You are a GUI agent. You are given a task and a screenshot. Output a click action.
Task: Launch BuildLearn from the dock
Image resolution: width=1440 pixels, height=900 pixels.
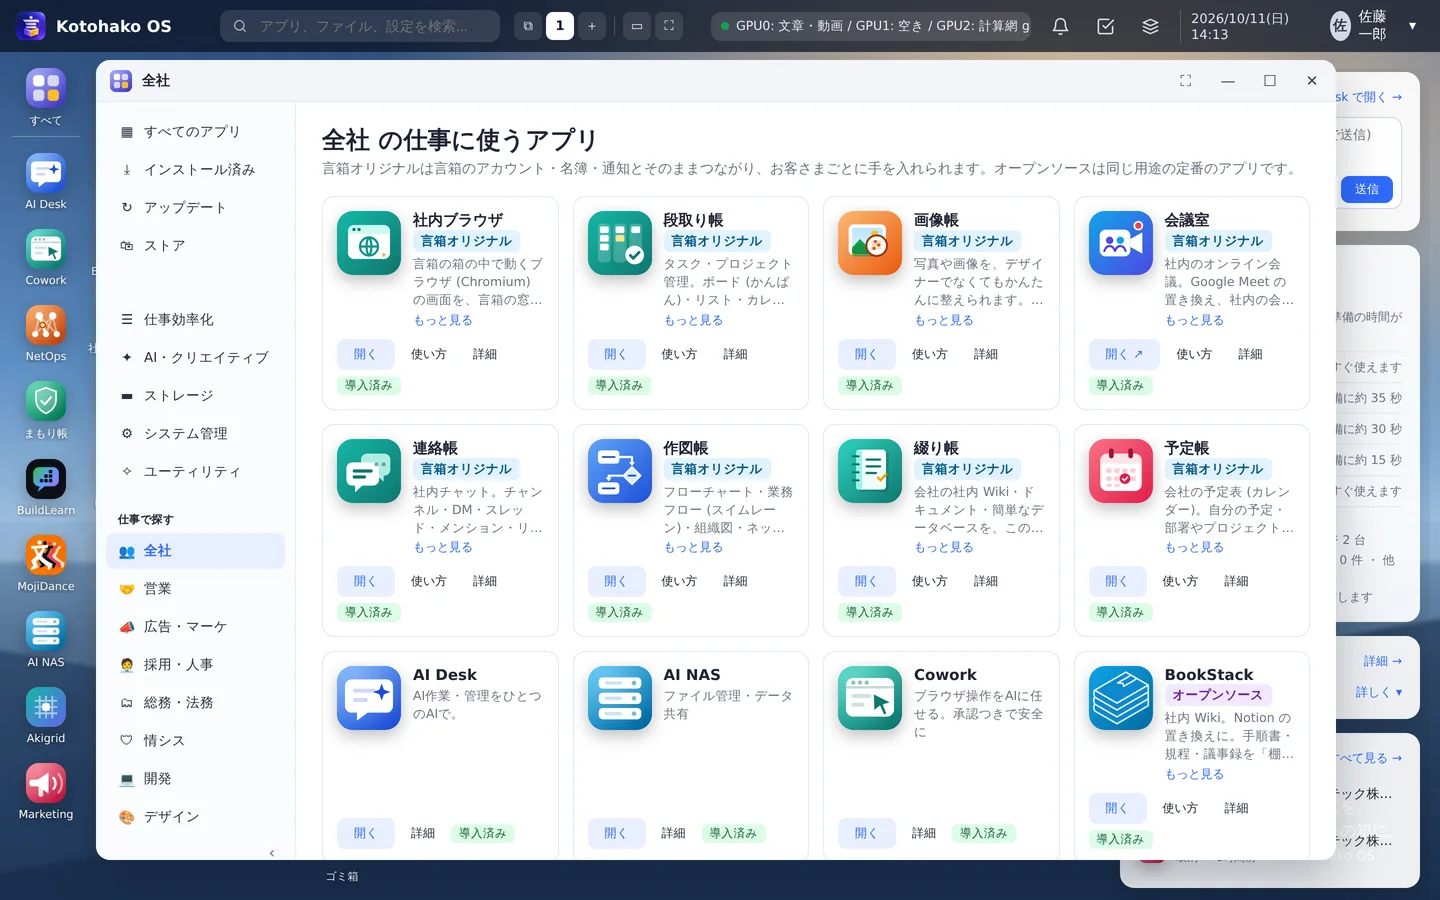click(x=46, y=479)
